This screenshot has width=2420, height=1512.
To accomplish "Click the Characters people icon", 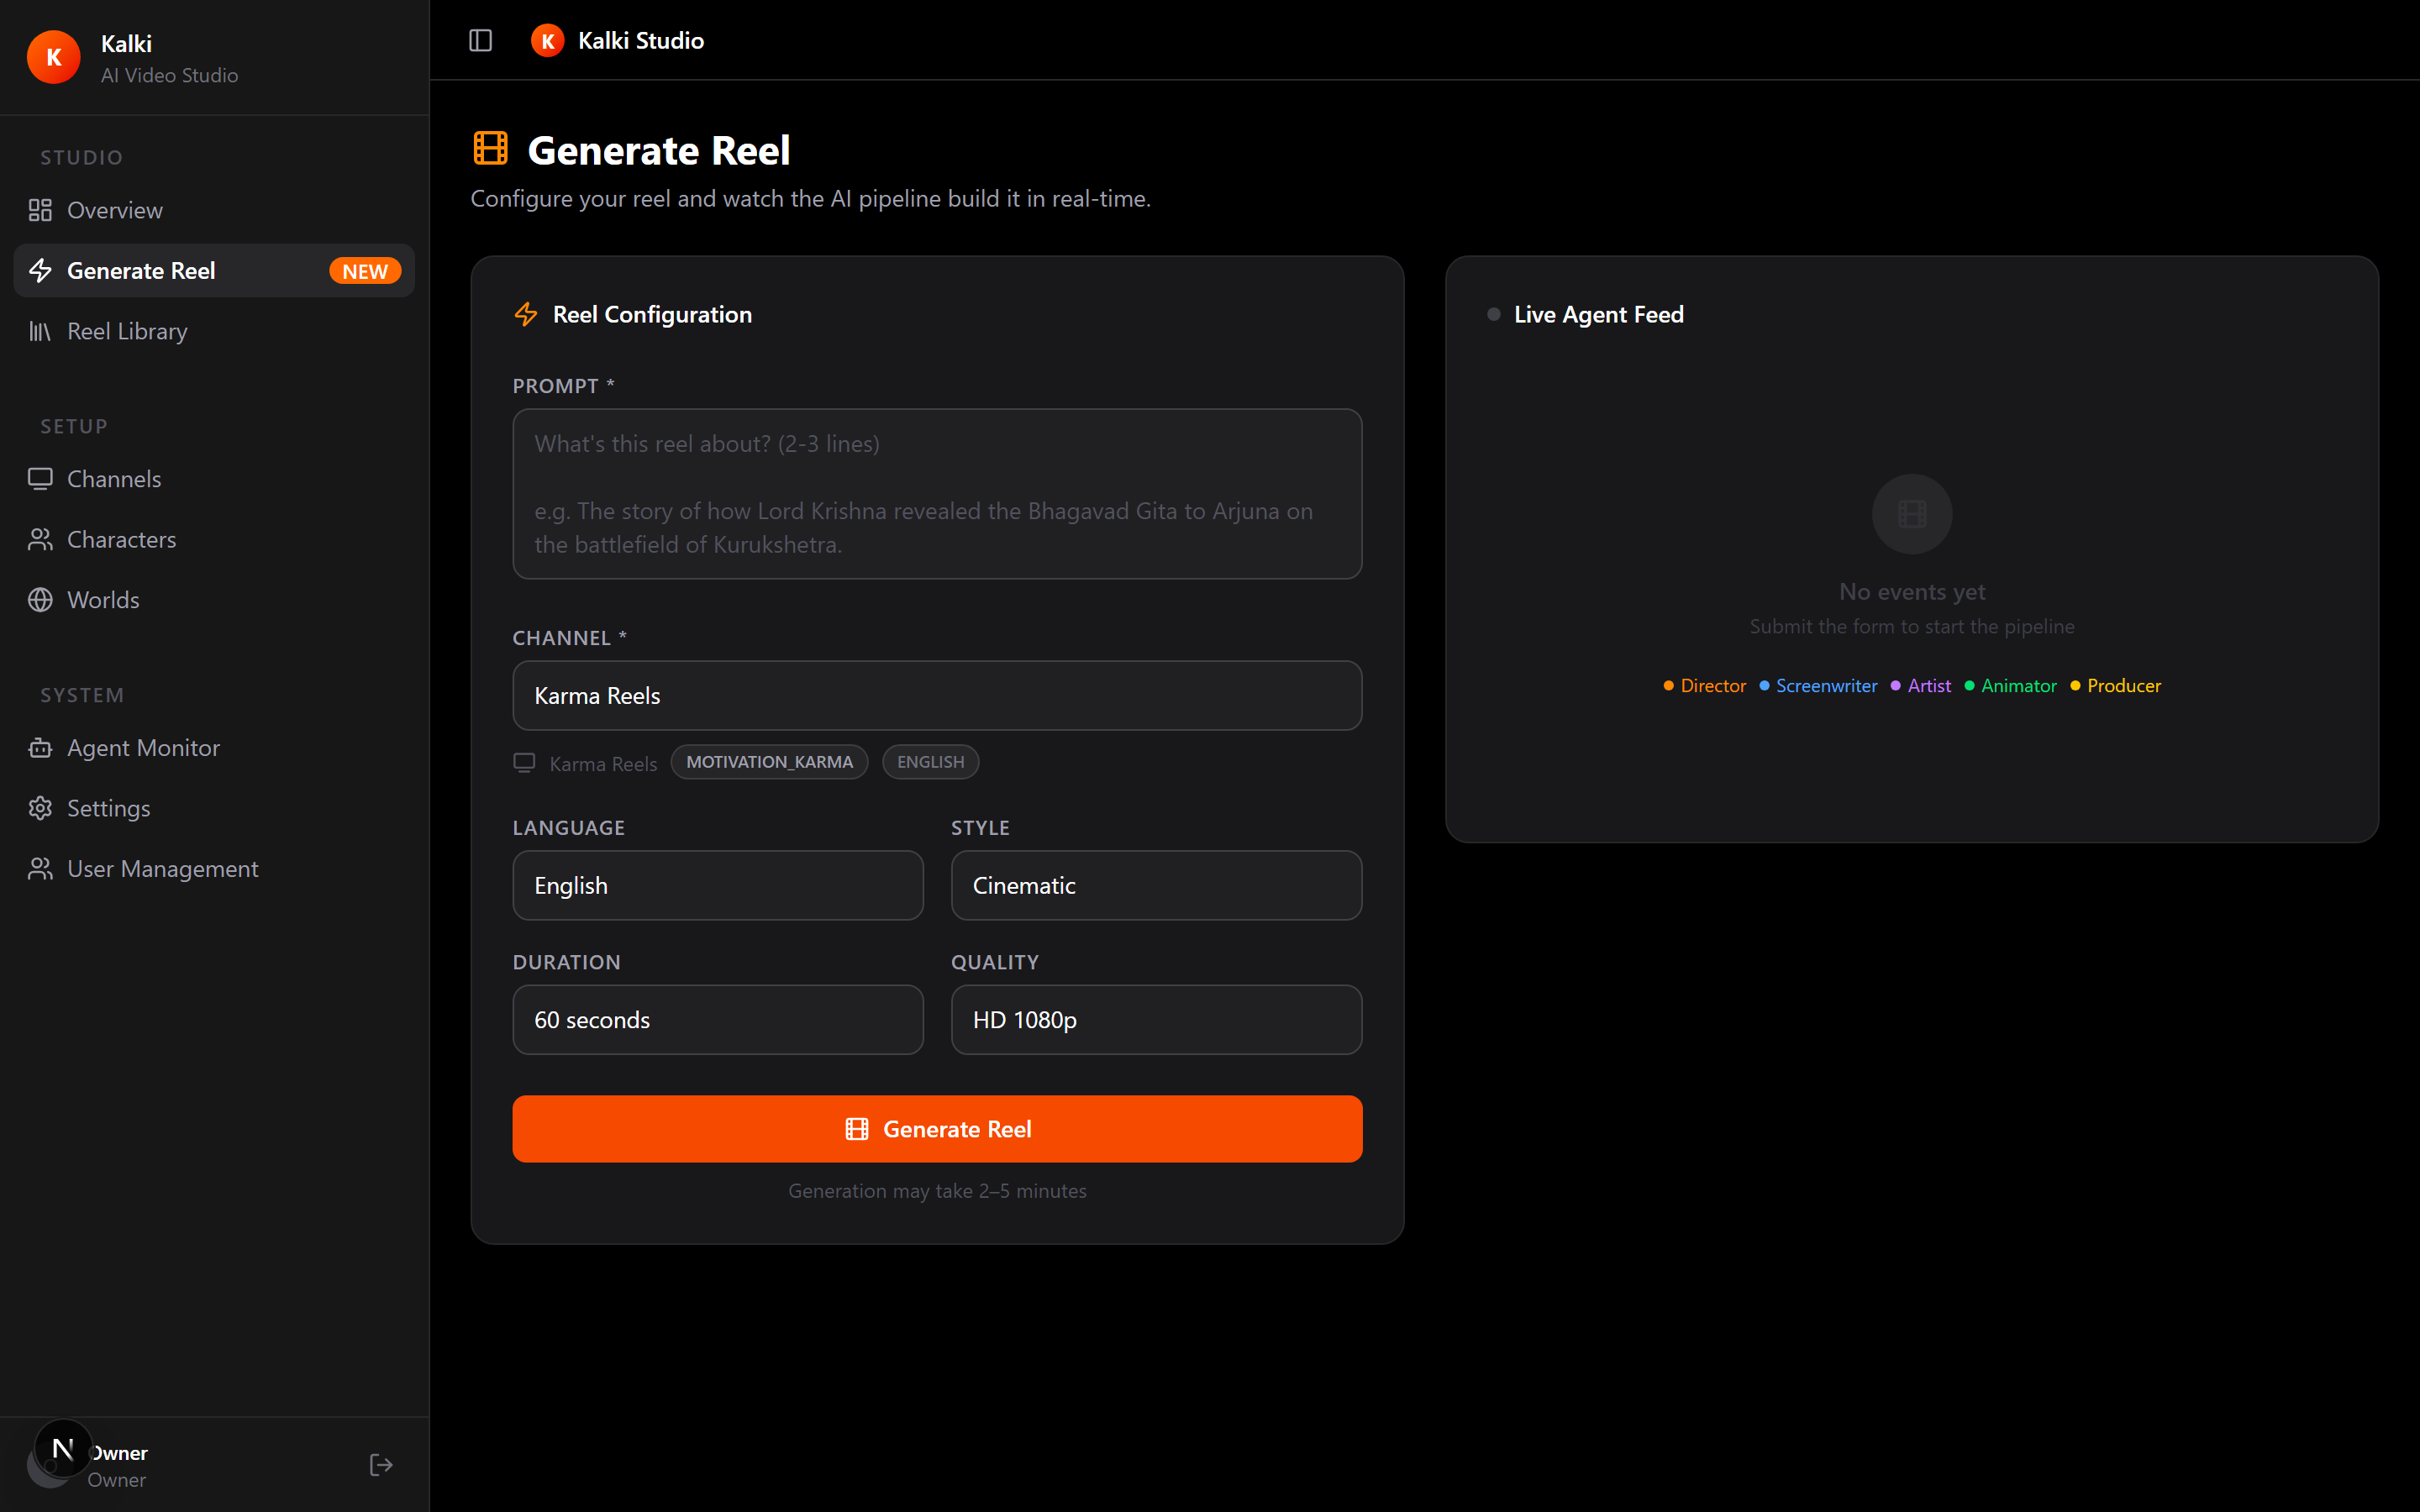I will pyautogui.click(x=40, y=540).
